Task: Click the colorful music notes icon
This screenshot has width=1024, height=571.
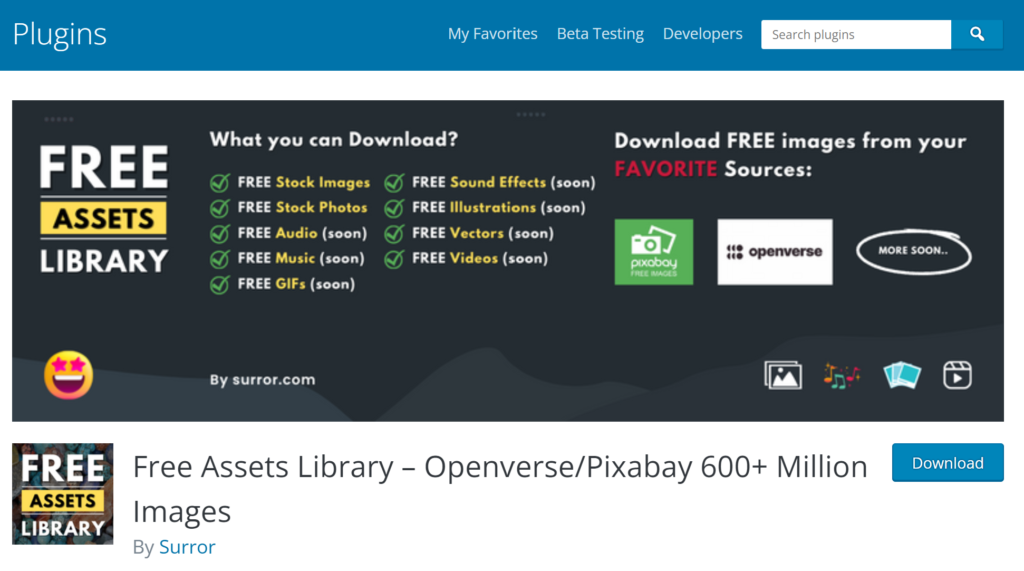Action: 841,375
